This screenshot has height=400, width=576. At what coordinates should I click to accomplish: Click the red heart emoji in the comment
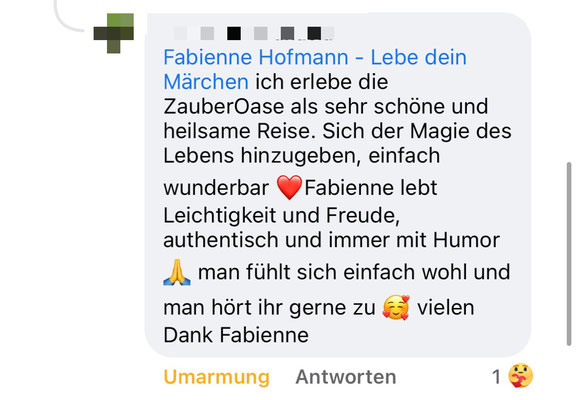click(x=289, y=187)
